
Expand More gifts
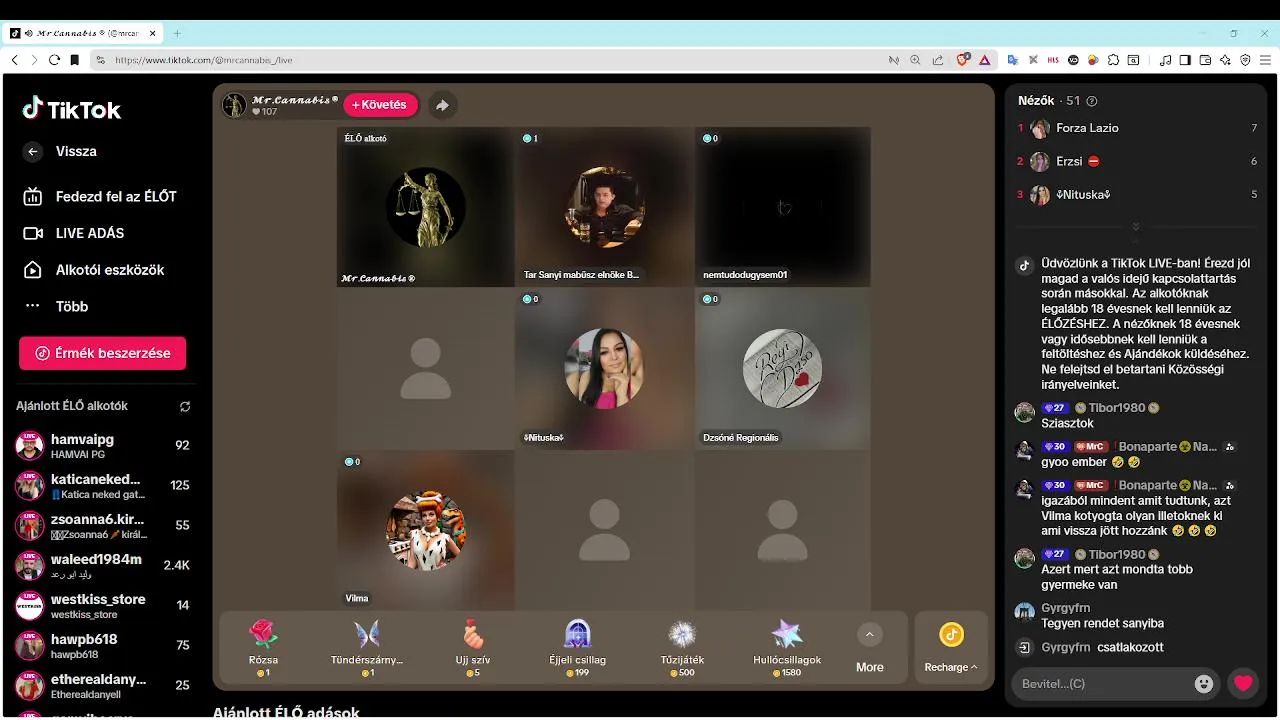click(870, 648)
